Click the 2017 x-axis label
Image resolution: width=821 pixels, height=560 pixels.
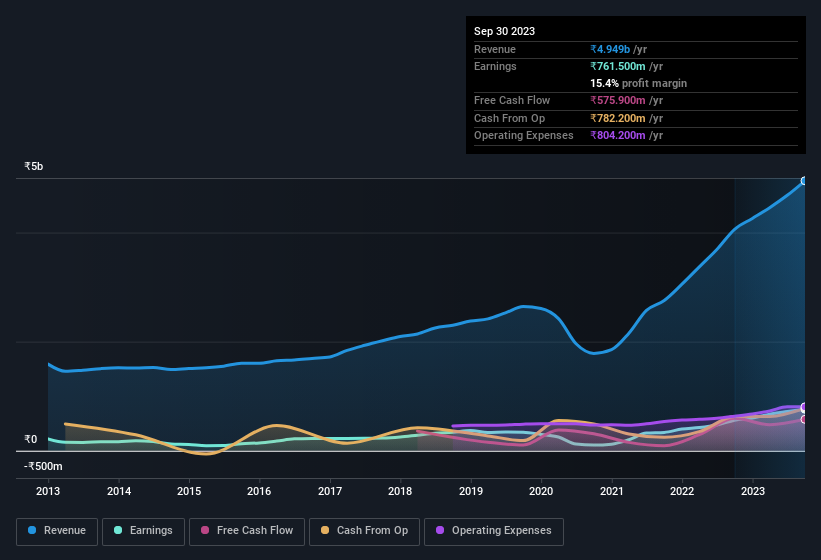330,491
